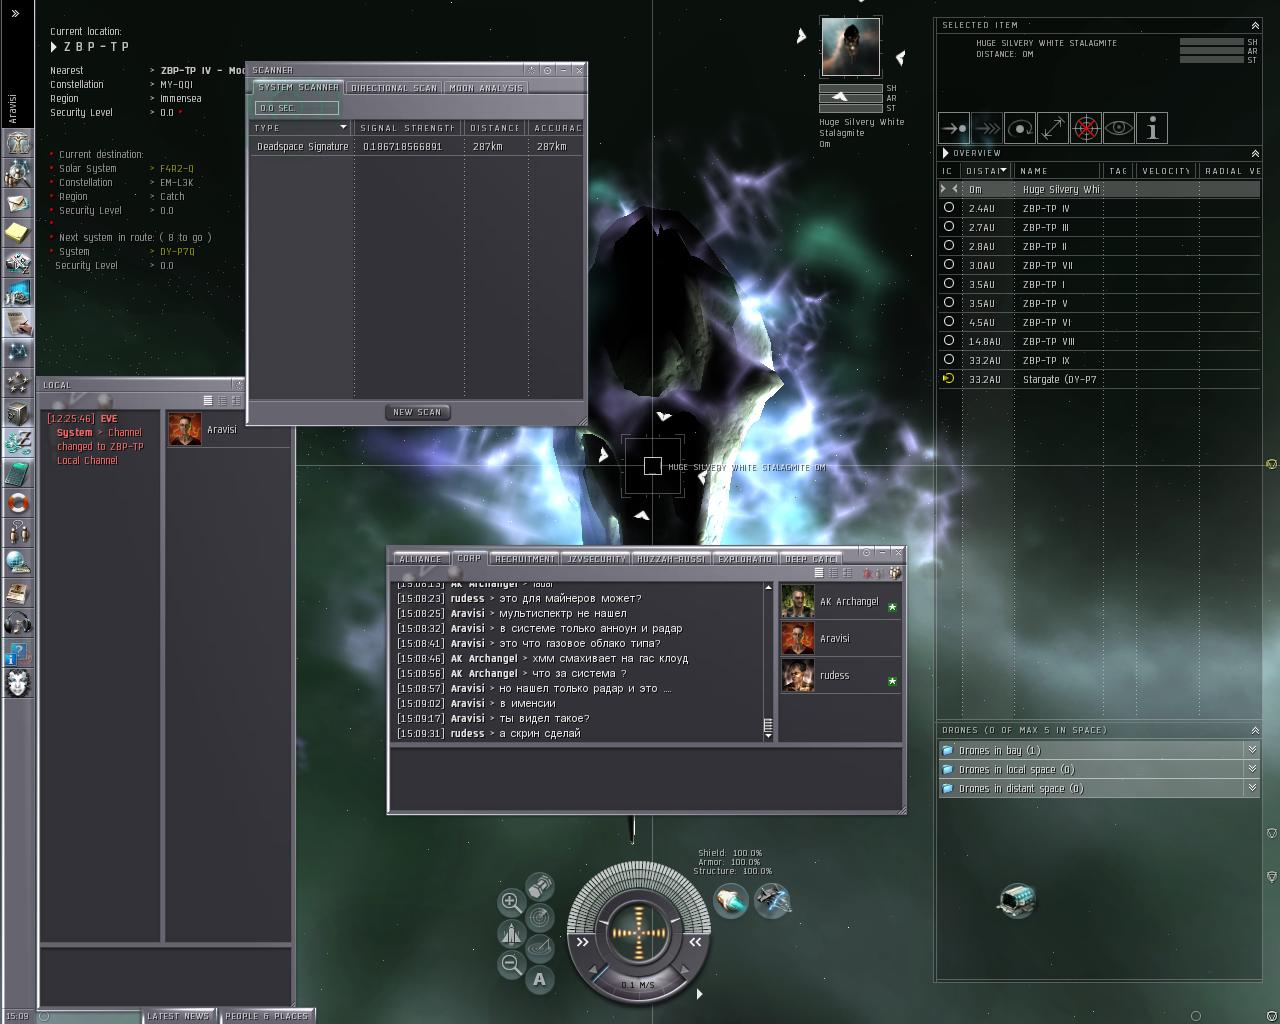Select the Deadspace Signature scan result
Viewport: 1280px width, 1024px height.
416,146
